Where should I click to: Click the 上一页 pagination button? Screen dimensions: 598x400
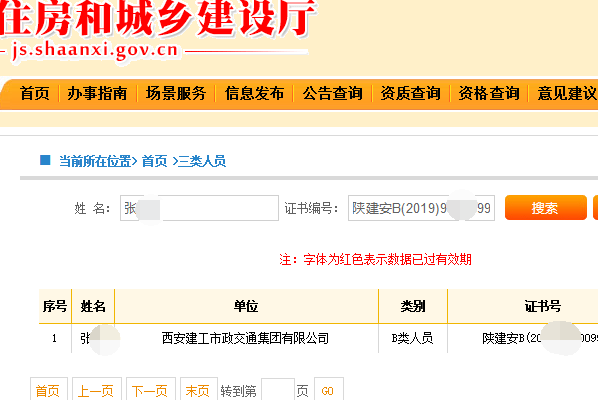click(x=97, y=390)
